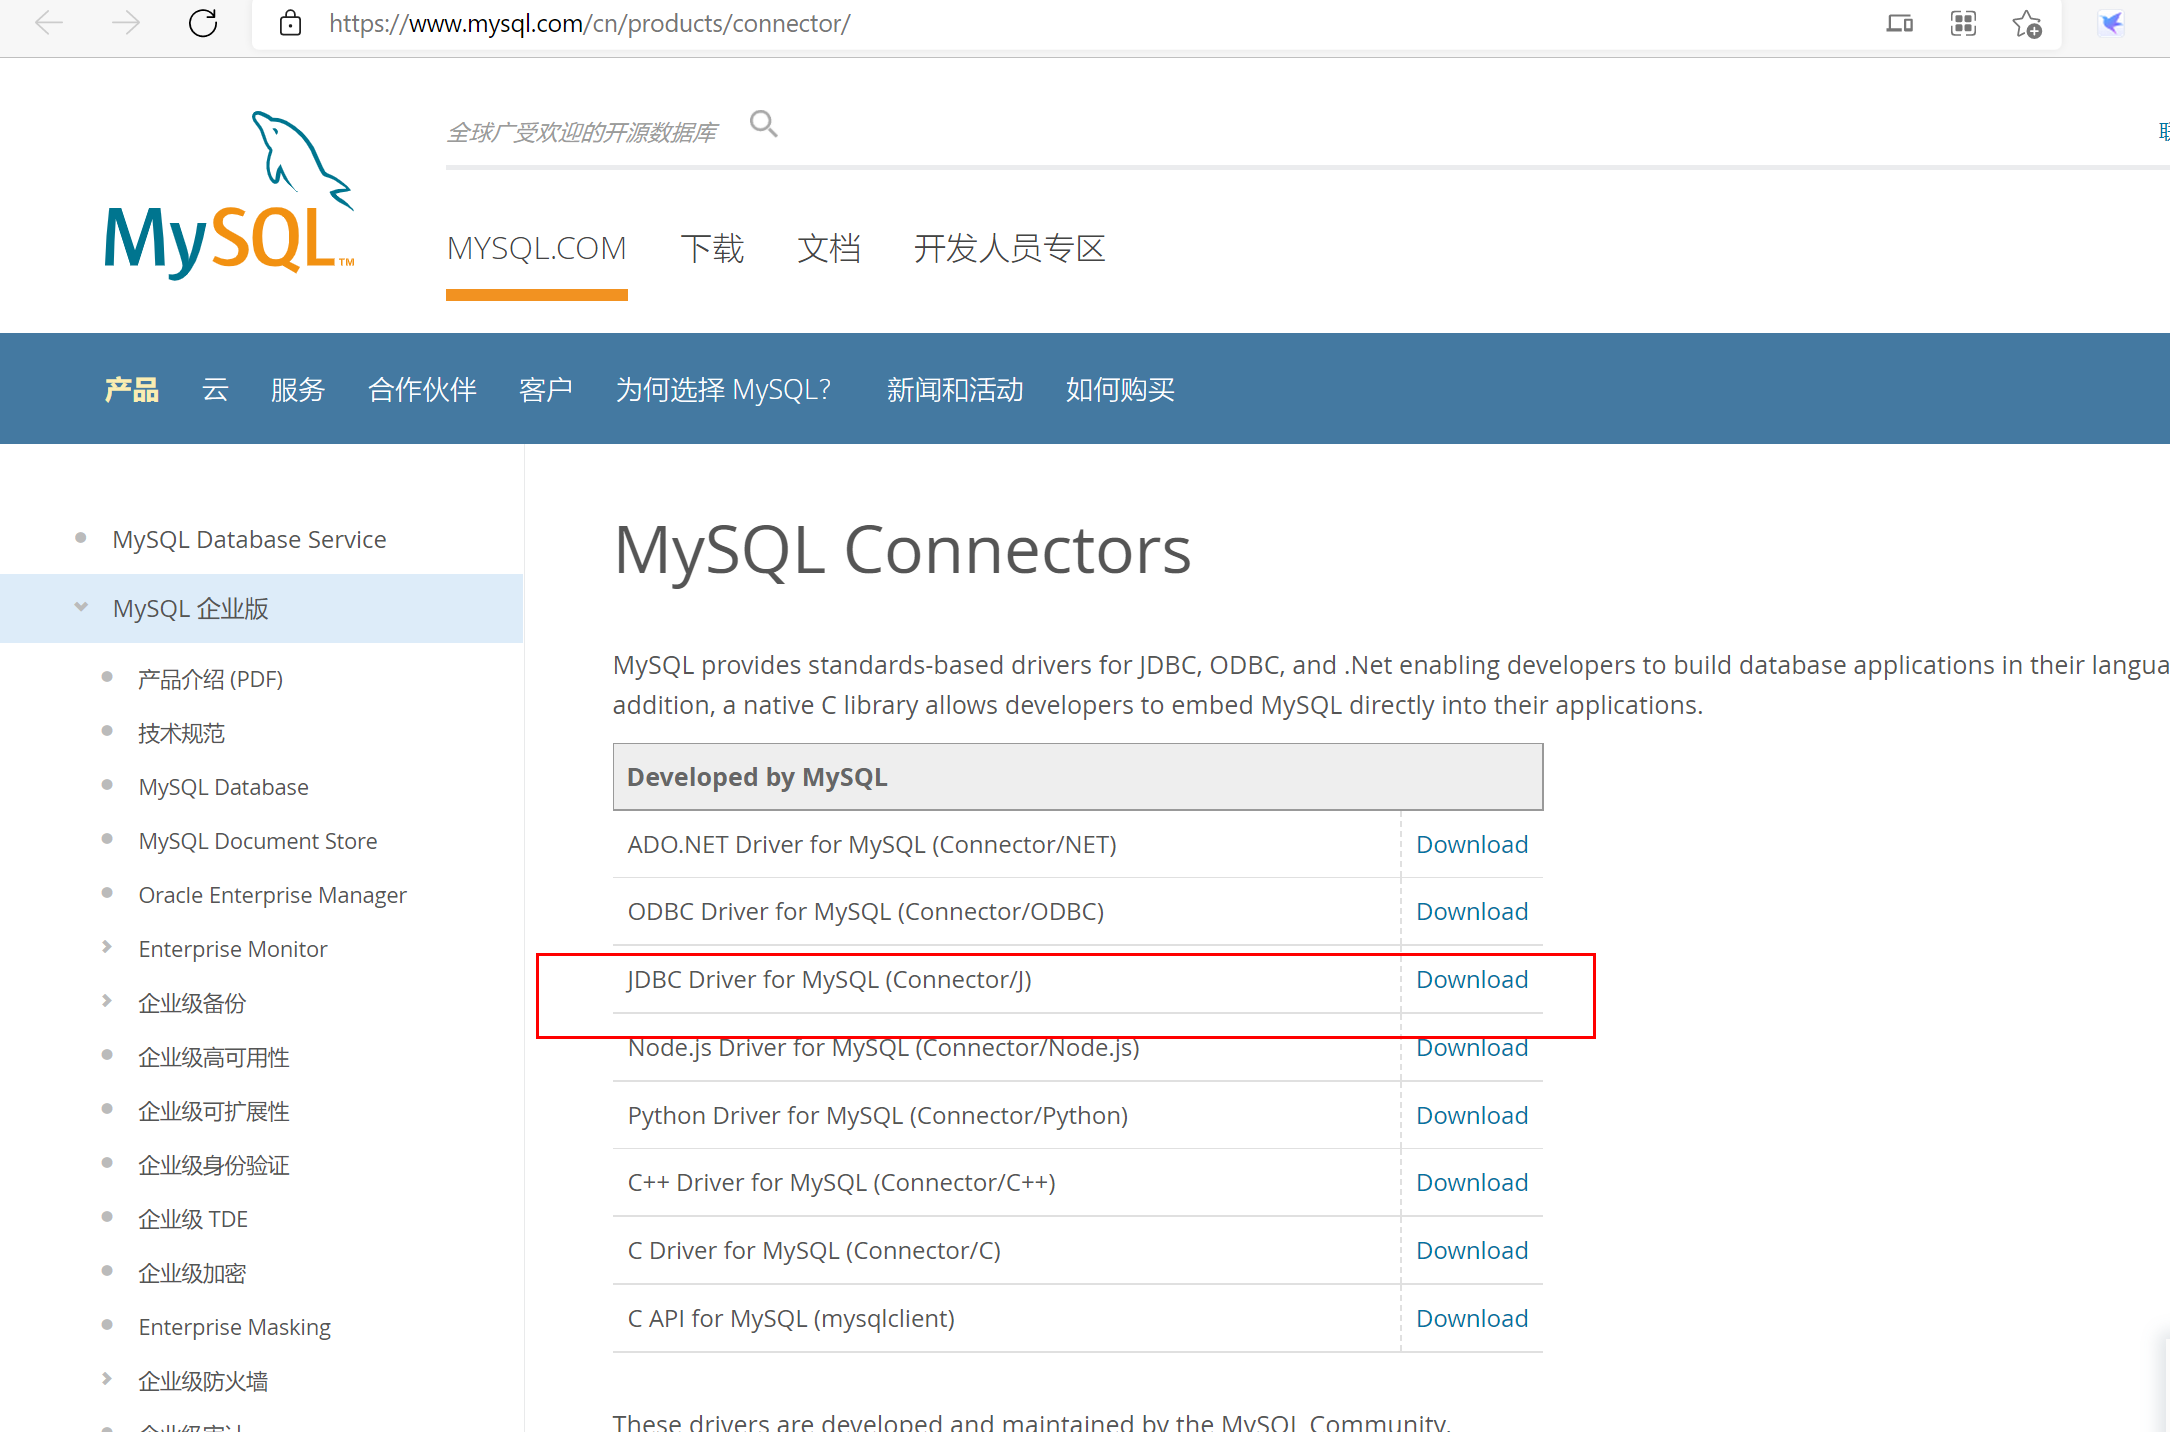
Task: Click the site search field
Action: 582,132
